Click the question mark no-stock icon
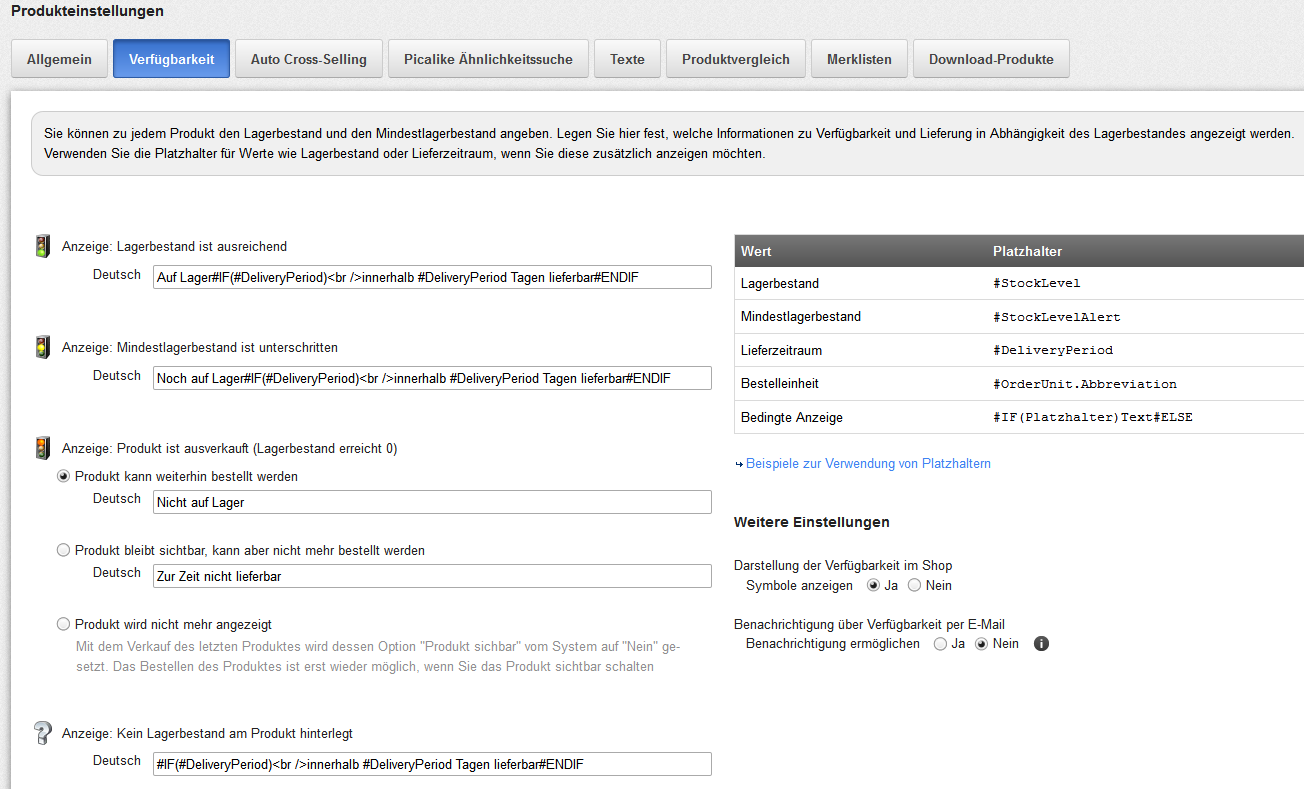The width and height of the screenshot is (1304, 789). (x=43, y=733)
